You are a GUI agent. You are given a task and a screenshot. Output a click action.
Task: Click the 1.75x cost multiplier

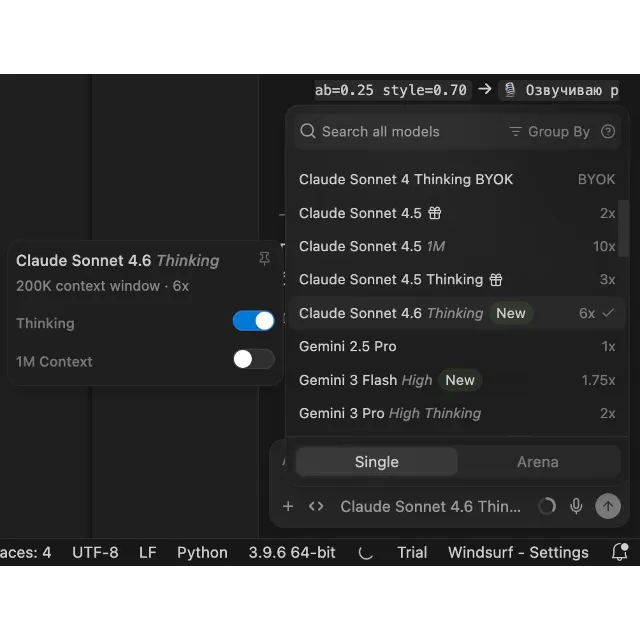(x=598, y=380)
